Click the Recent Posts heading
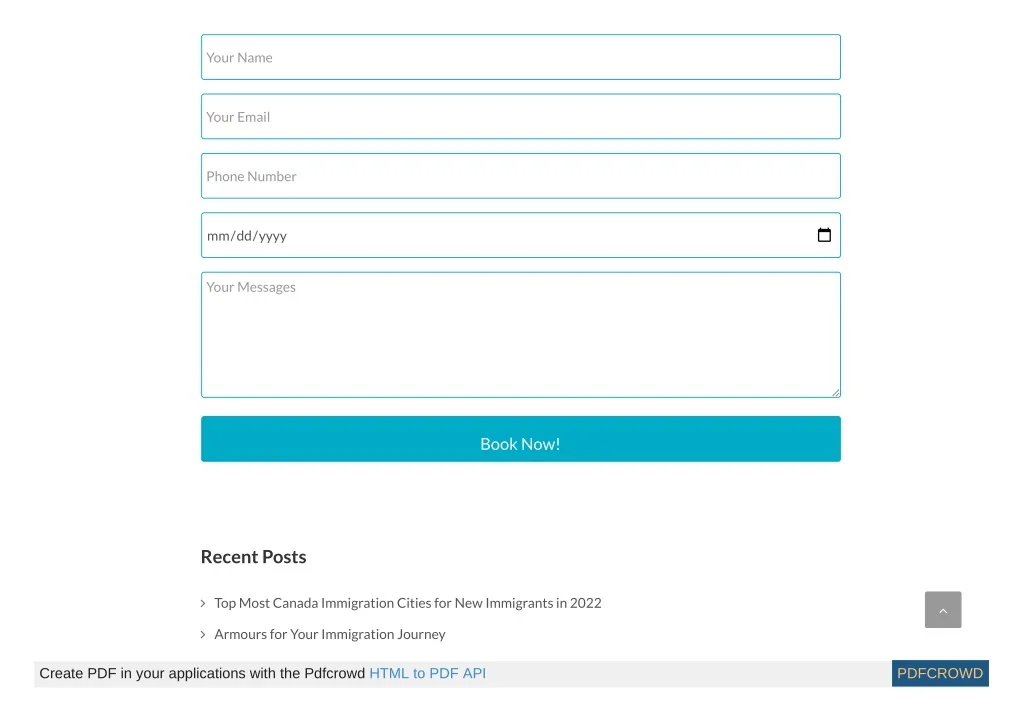Viewport: 1023px width, 724px height. [253, 557]
